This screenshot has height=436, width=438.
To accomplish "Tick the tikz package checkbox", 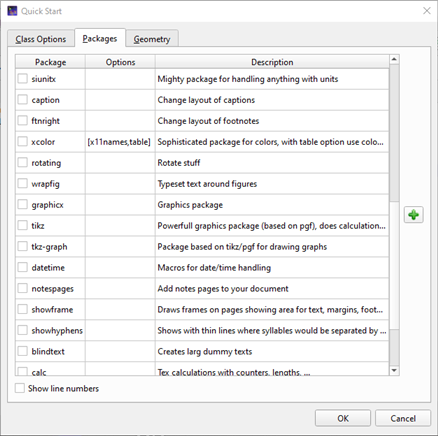I will point(22,225).
